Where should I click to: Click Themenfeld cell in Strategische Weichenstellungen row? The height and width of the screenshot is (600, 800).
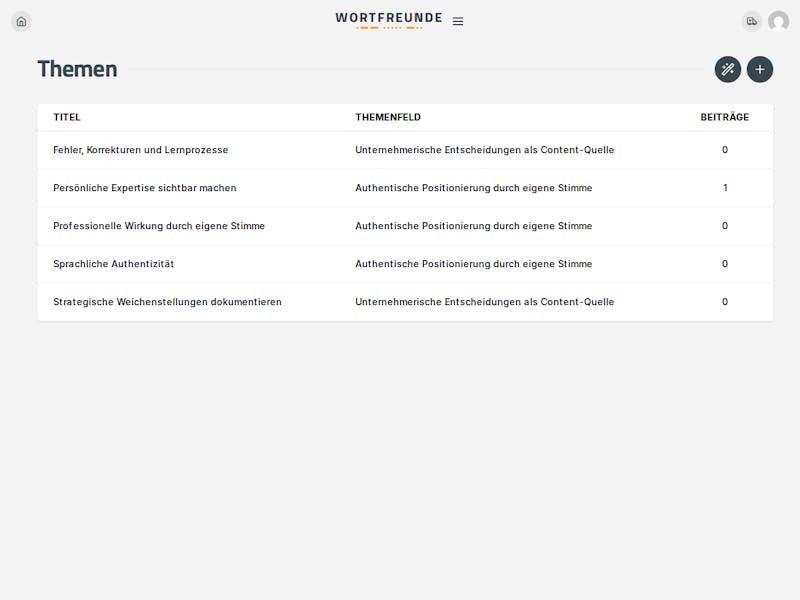click(x=485, y=302)
